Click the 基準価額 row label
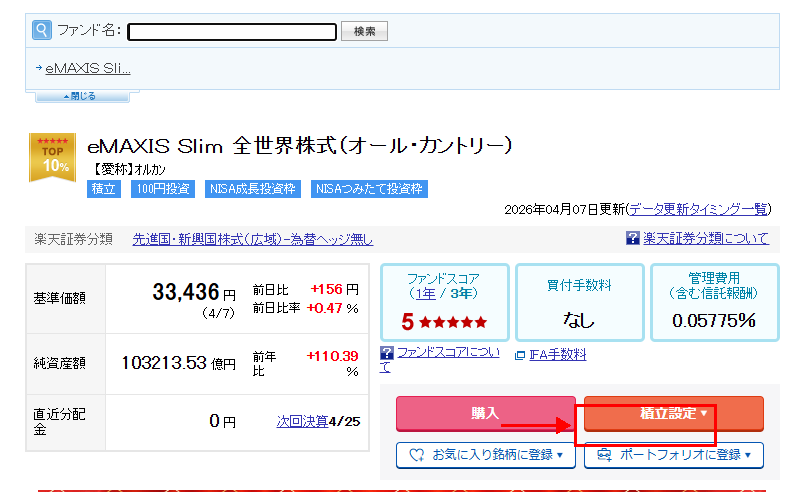 [x=60, y=298]
